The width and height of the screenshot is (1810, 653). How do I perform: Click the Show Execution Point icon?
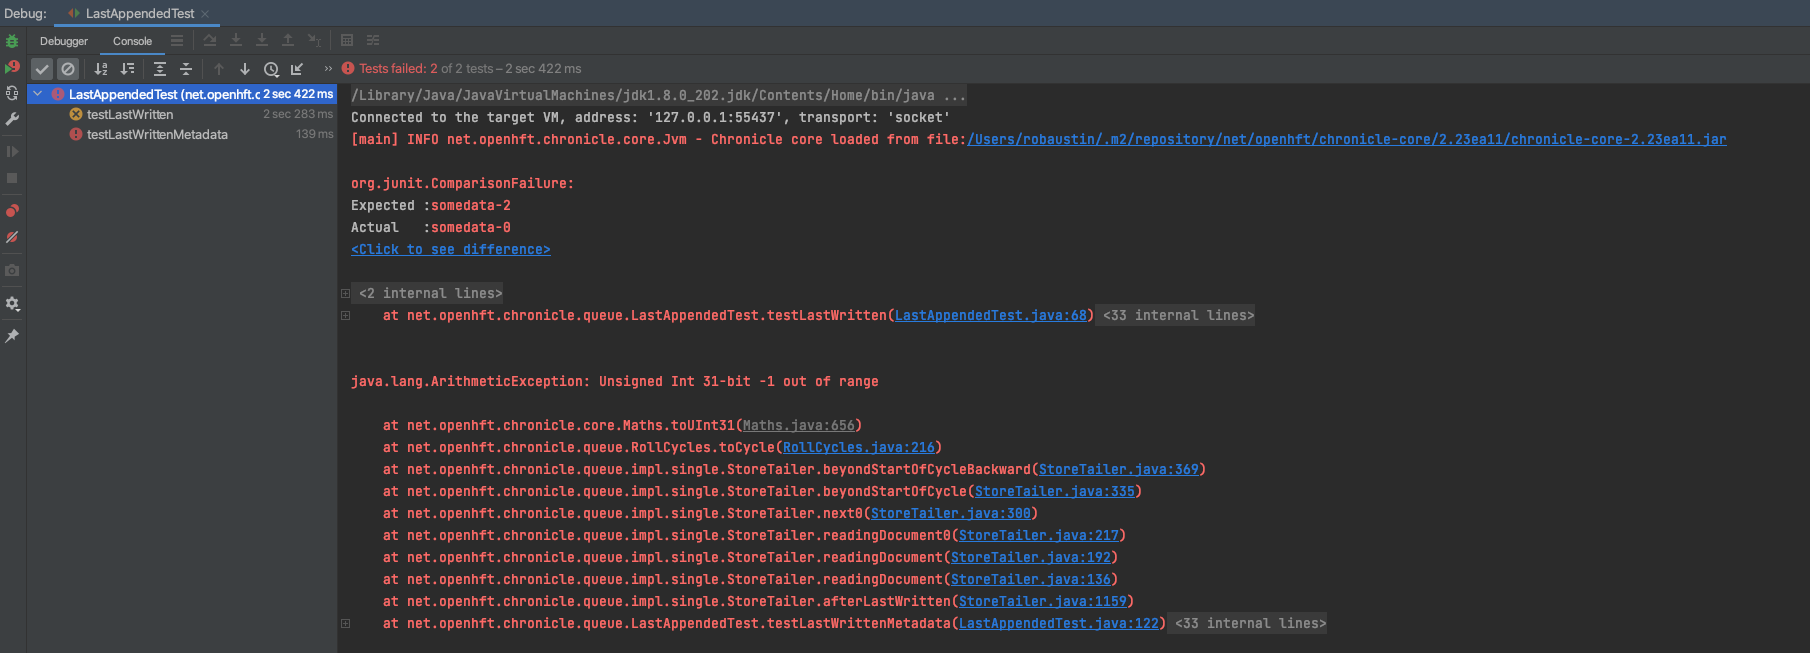(210, 41)
